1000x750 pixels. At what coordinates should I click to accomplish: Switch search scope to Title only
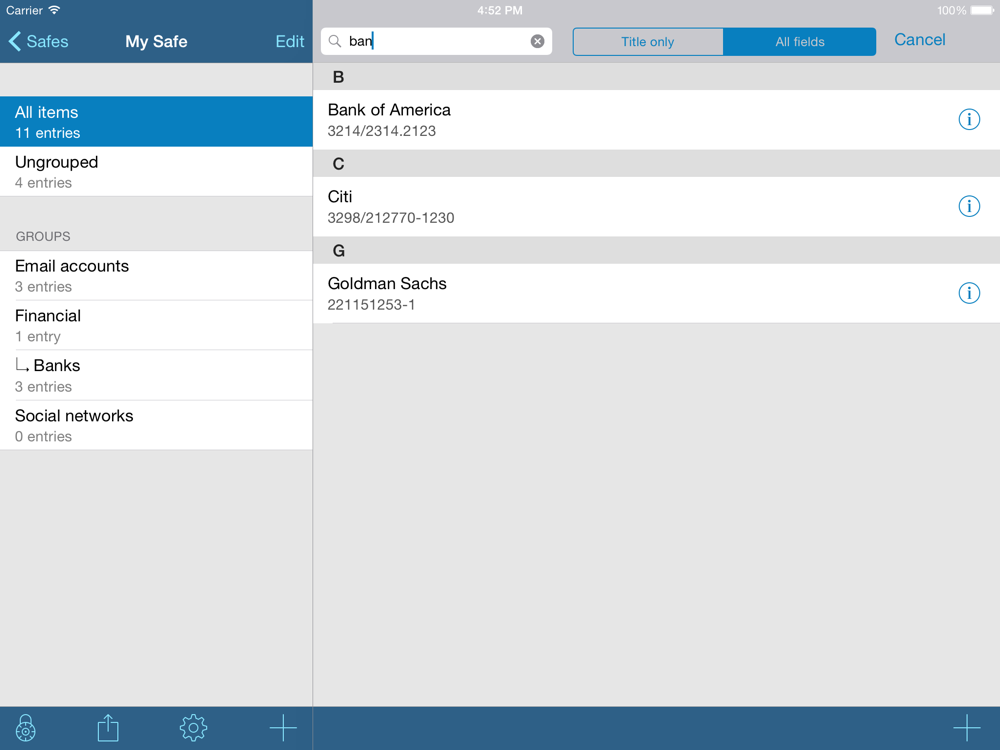tap(648, 41)
